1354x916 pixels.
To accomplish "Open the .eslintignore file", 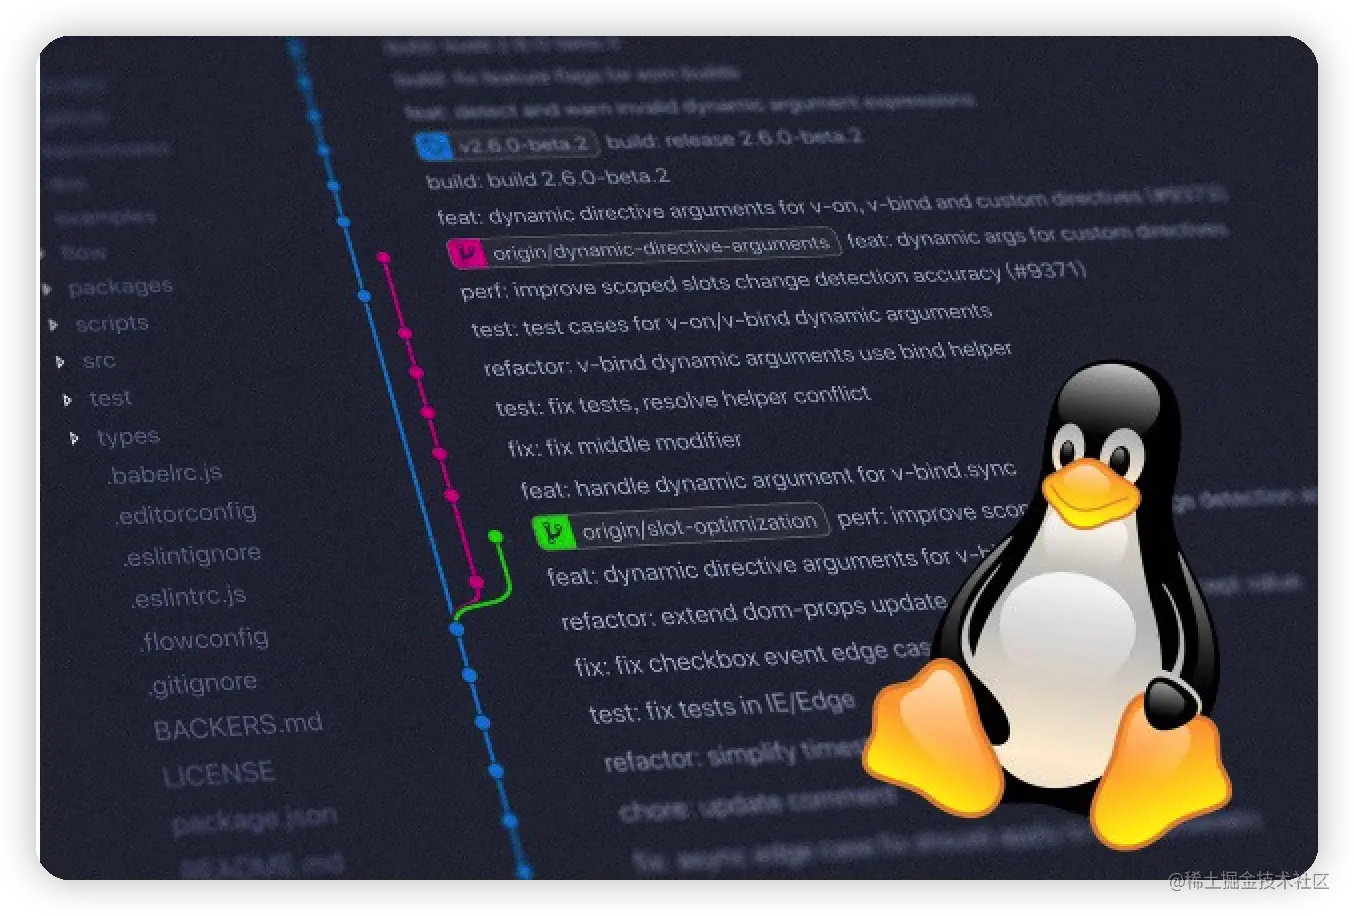I will 192,555.
